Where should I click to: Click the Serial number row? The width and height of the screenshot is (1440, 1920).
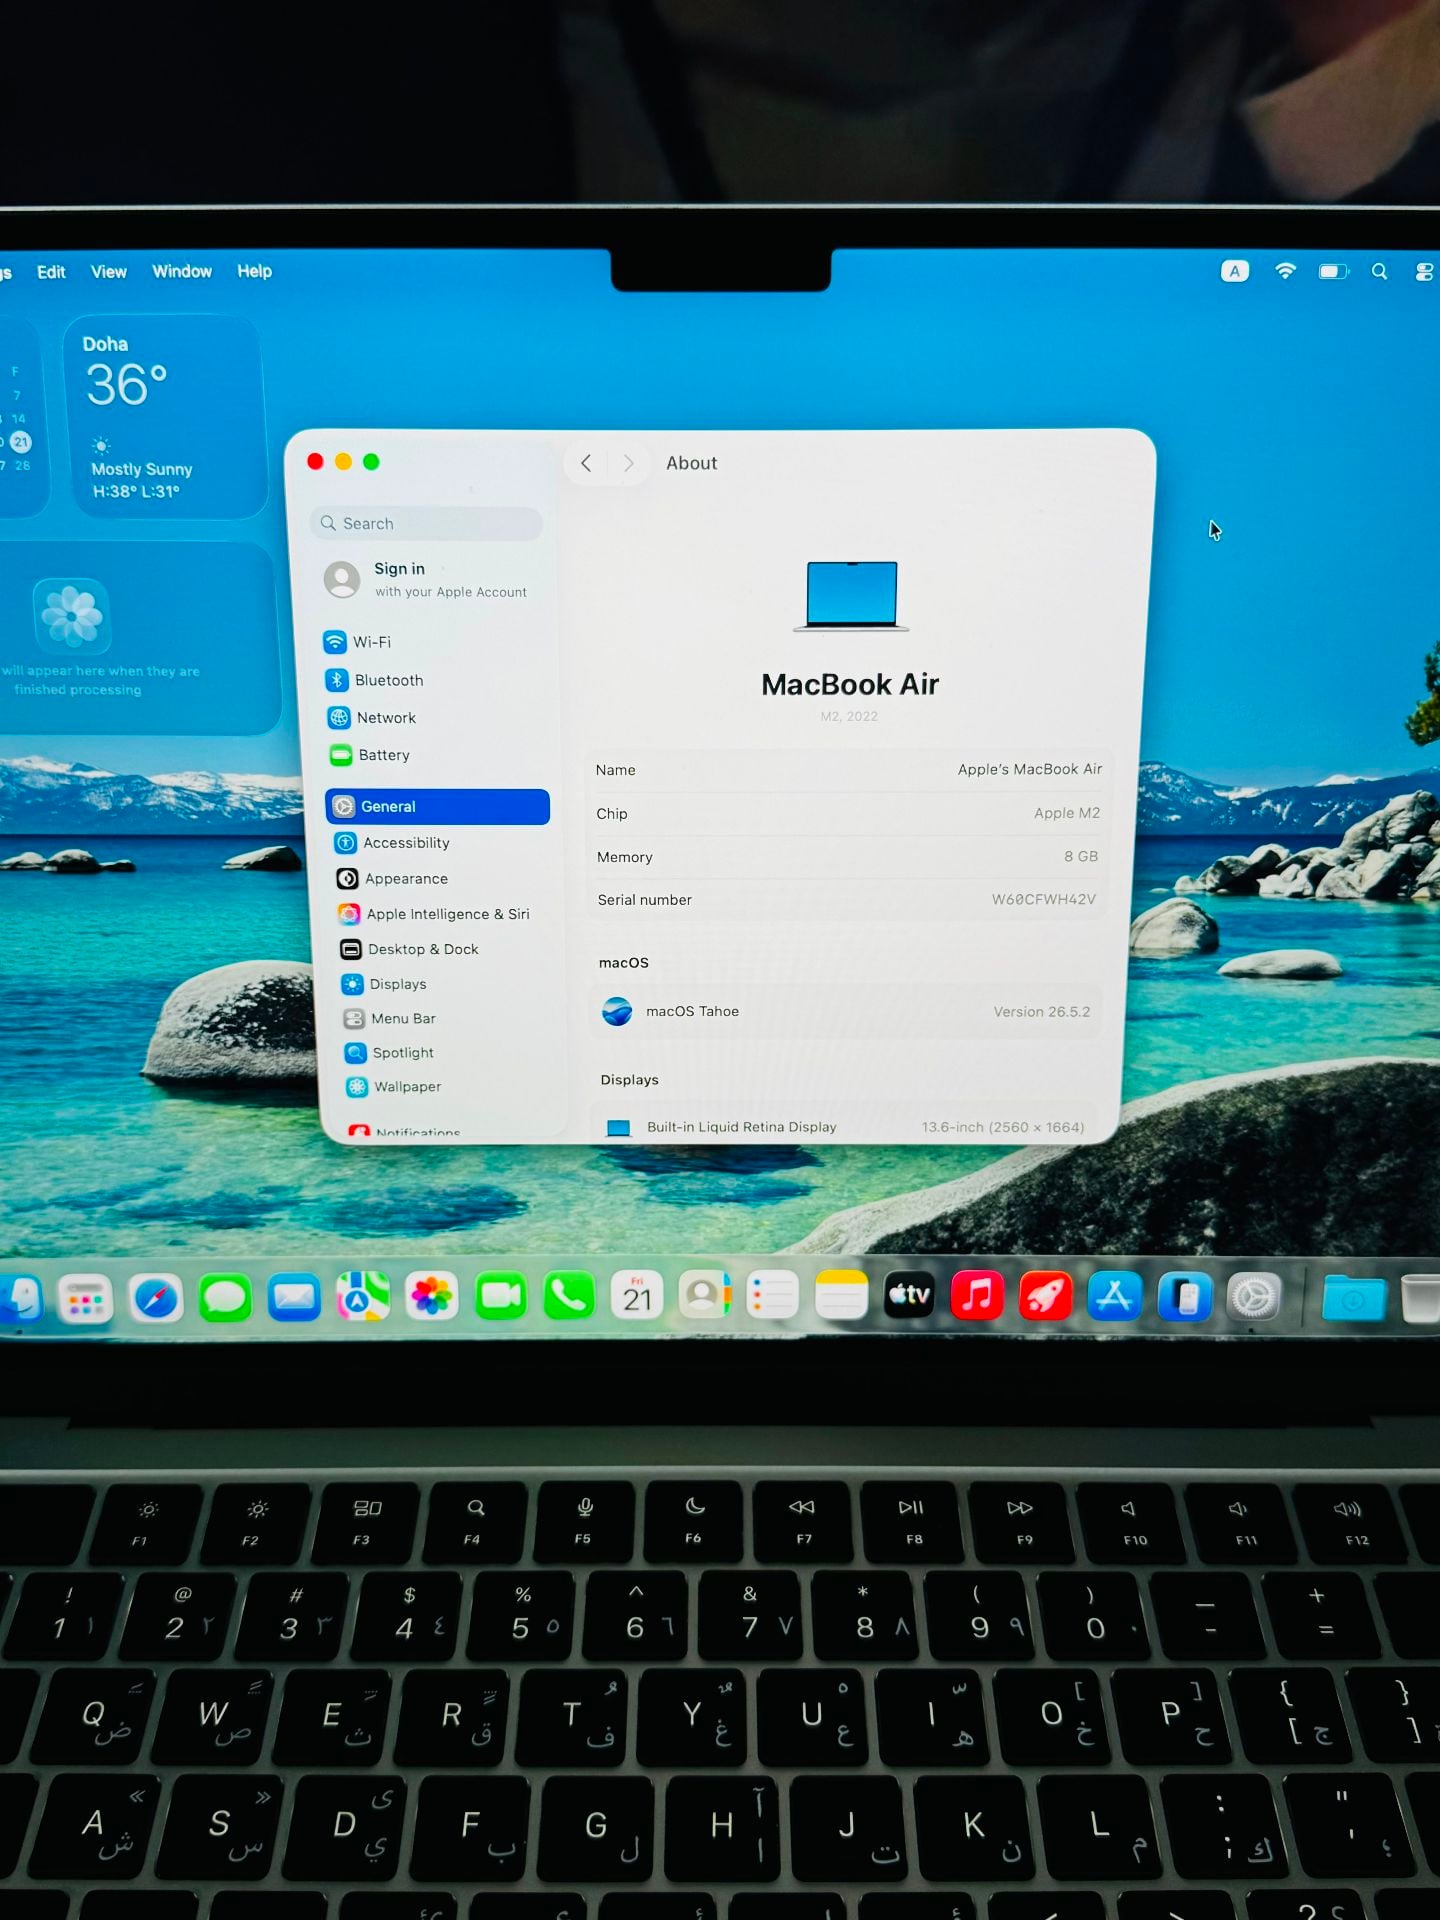pos(847,899)
